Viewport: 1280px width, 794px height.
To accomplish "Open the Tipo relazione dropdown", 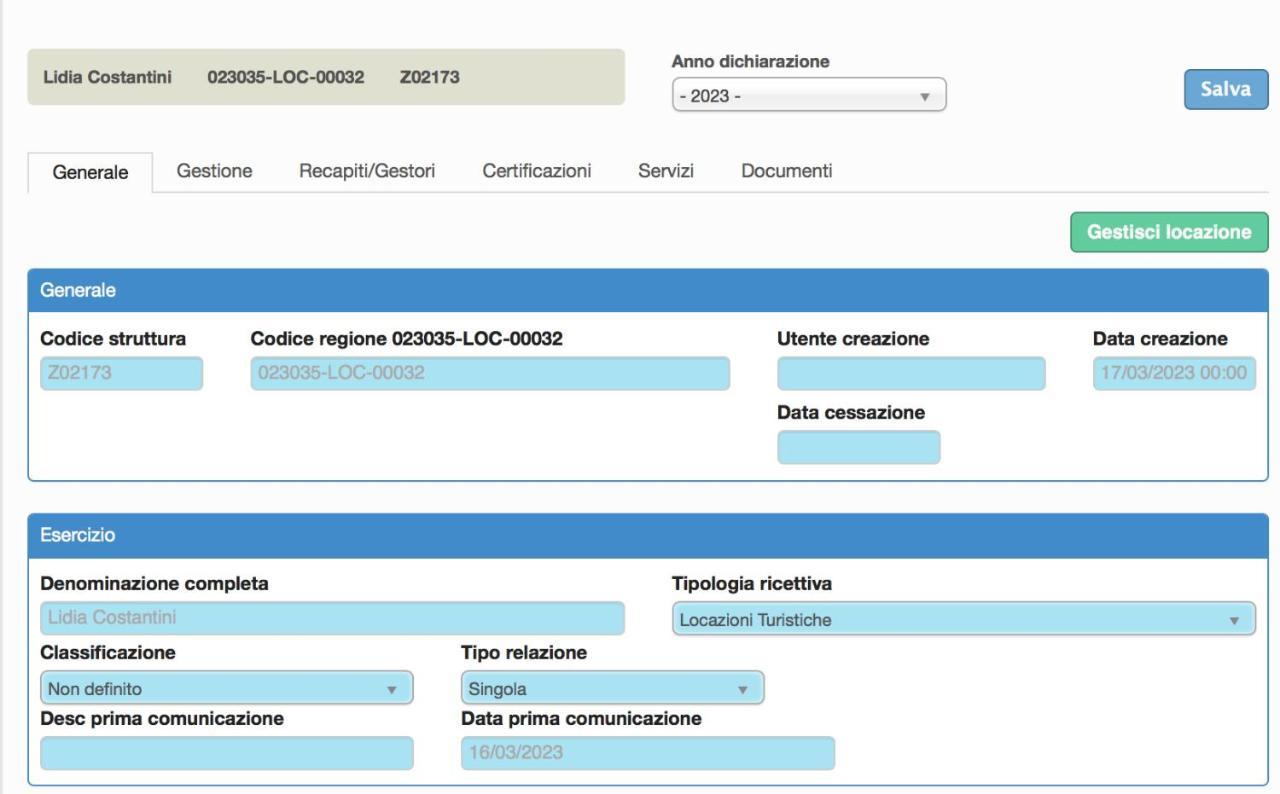I will 612,688.
